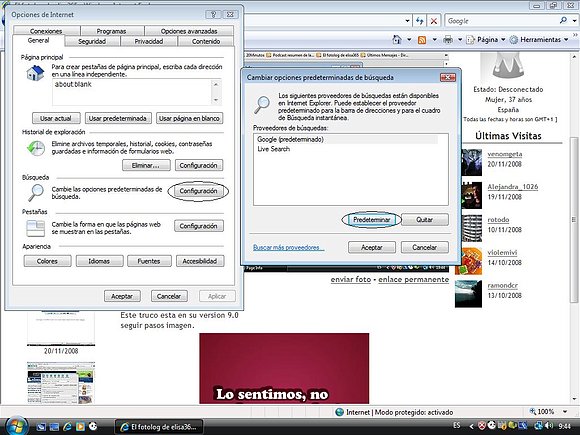Click the show desktop quick launch icon

click(41, 426)
